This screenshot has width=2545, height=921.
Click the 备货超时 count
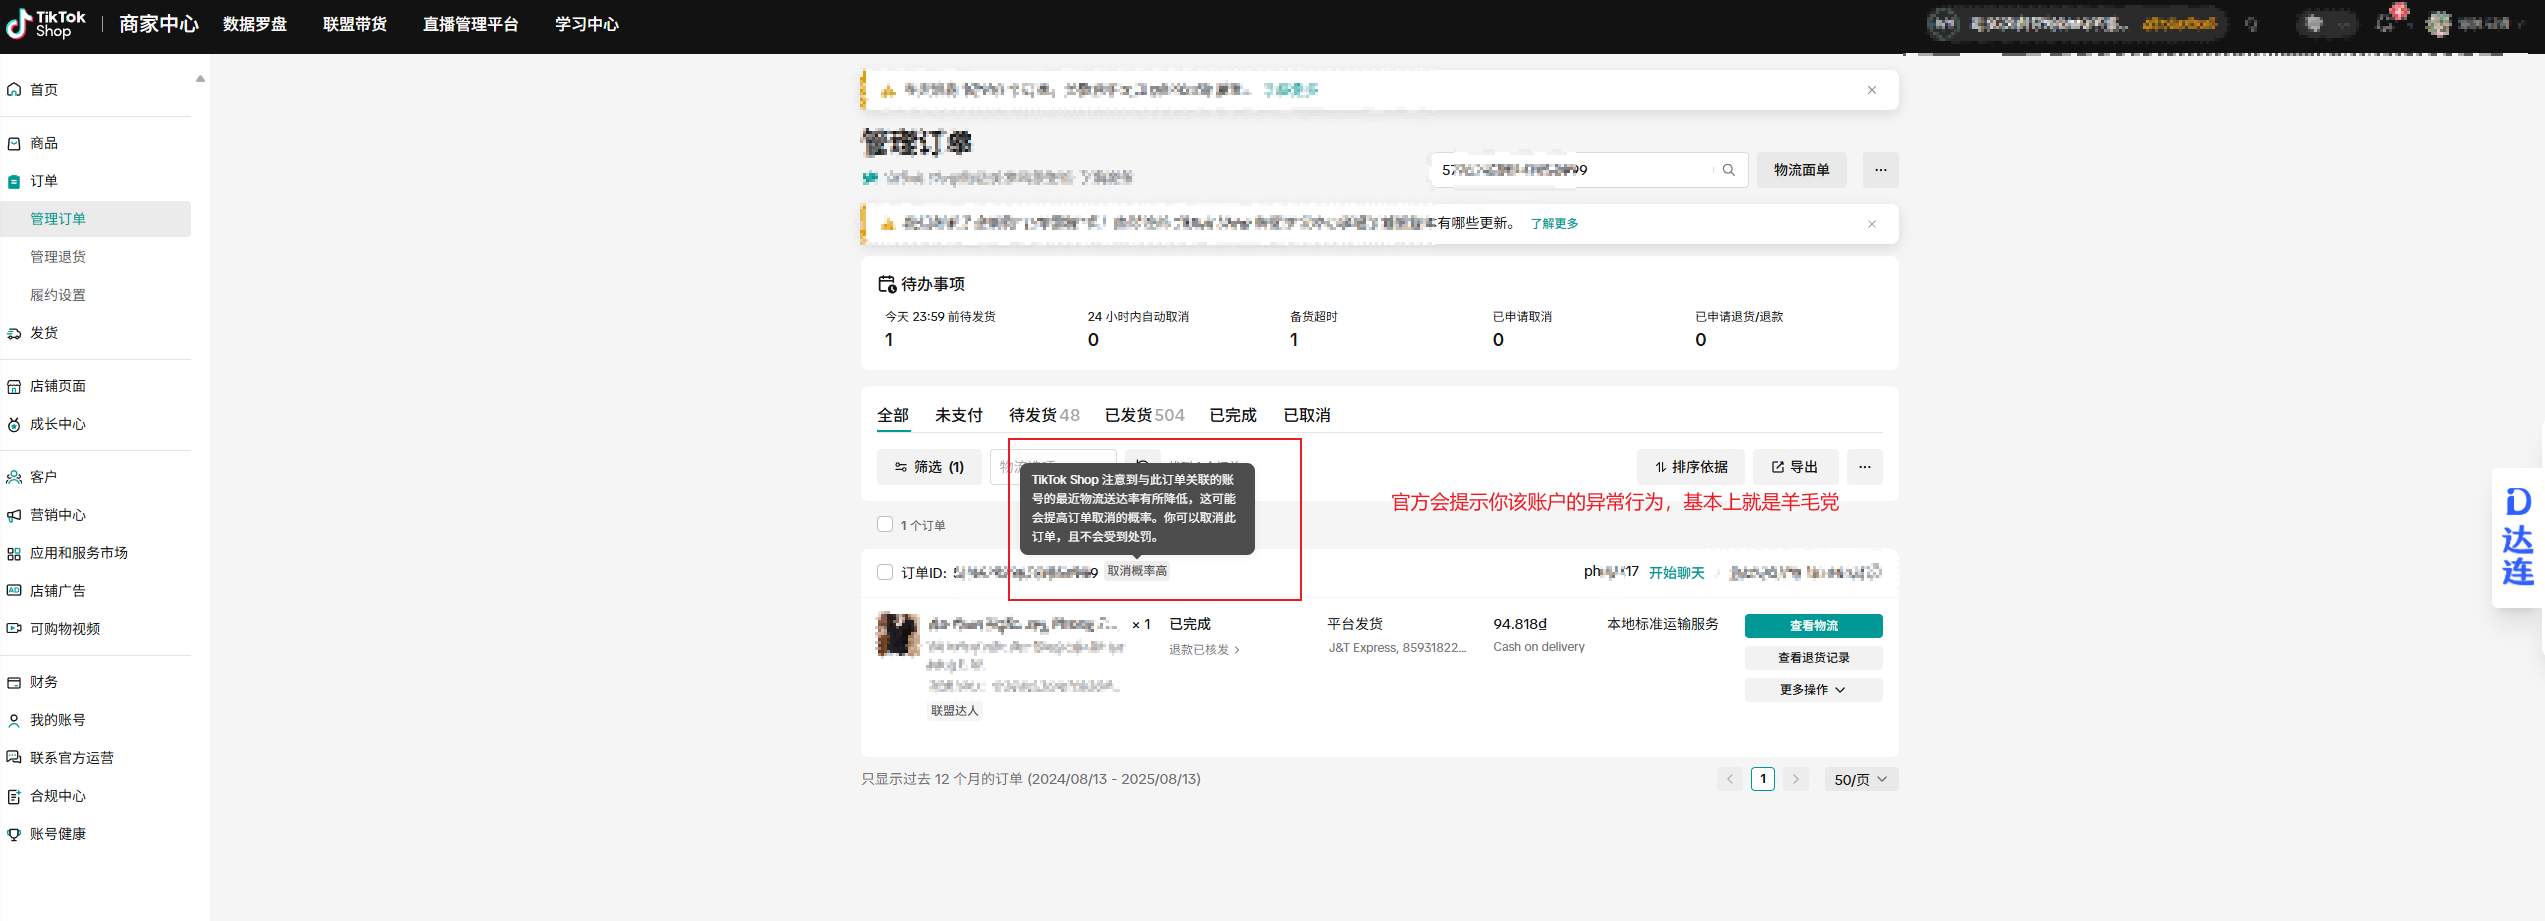[x=1294, y=340]
